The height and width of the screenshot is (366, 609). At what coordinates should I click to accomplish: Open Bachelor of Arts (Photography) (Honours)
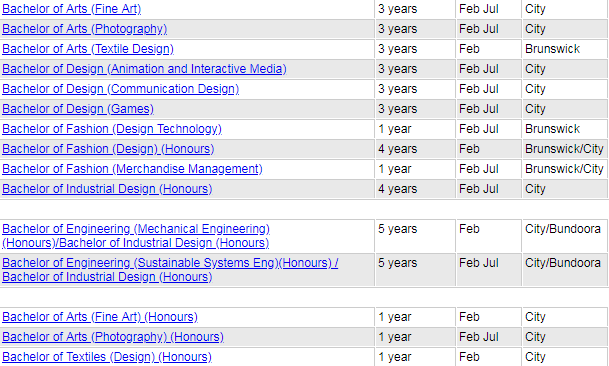click(113, 337)
